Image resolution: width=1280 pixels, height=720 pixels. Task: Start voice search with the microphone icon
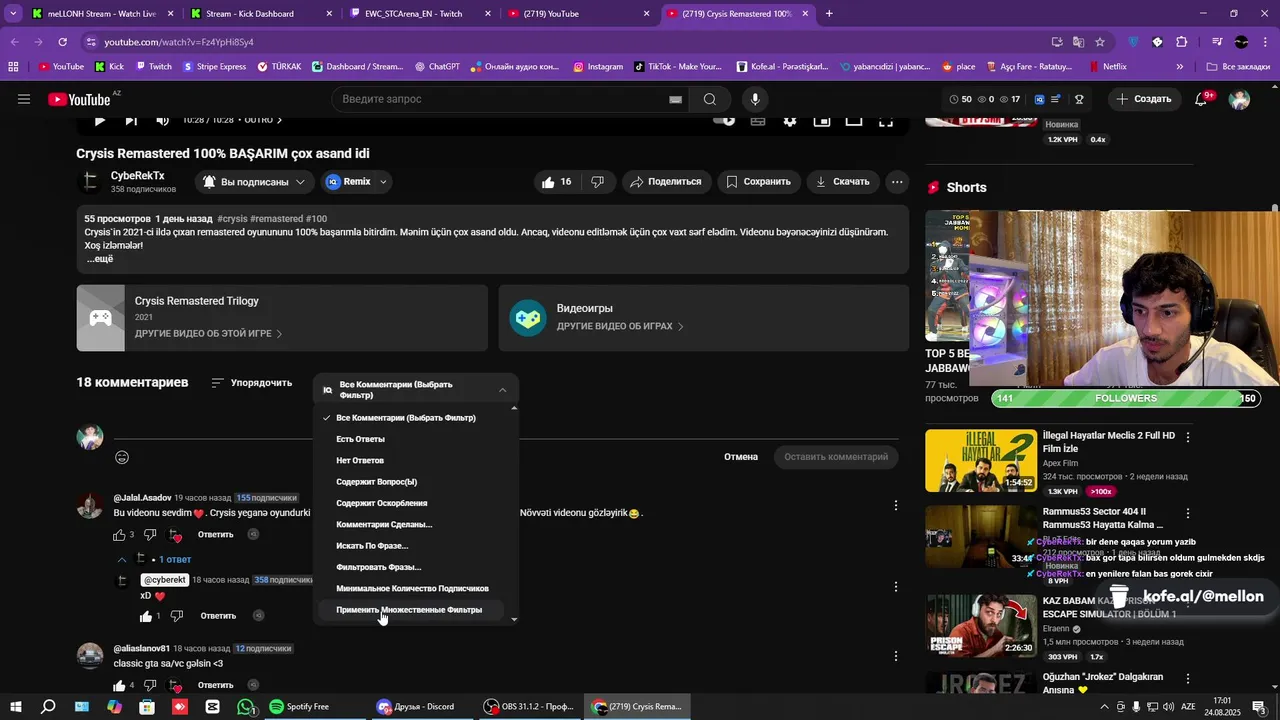(755, 99)
